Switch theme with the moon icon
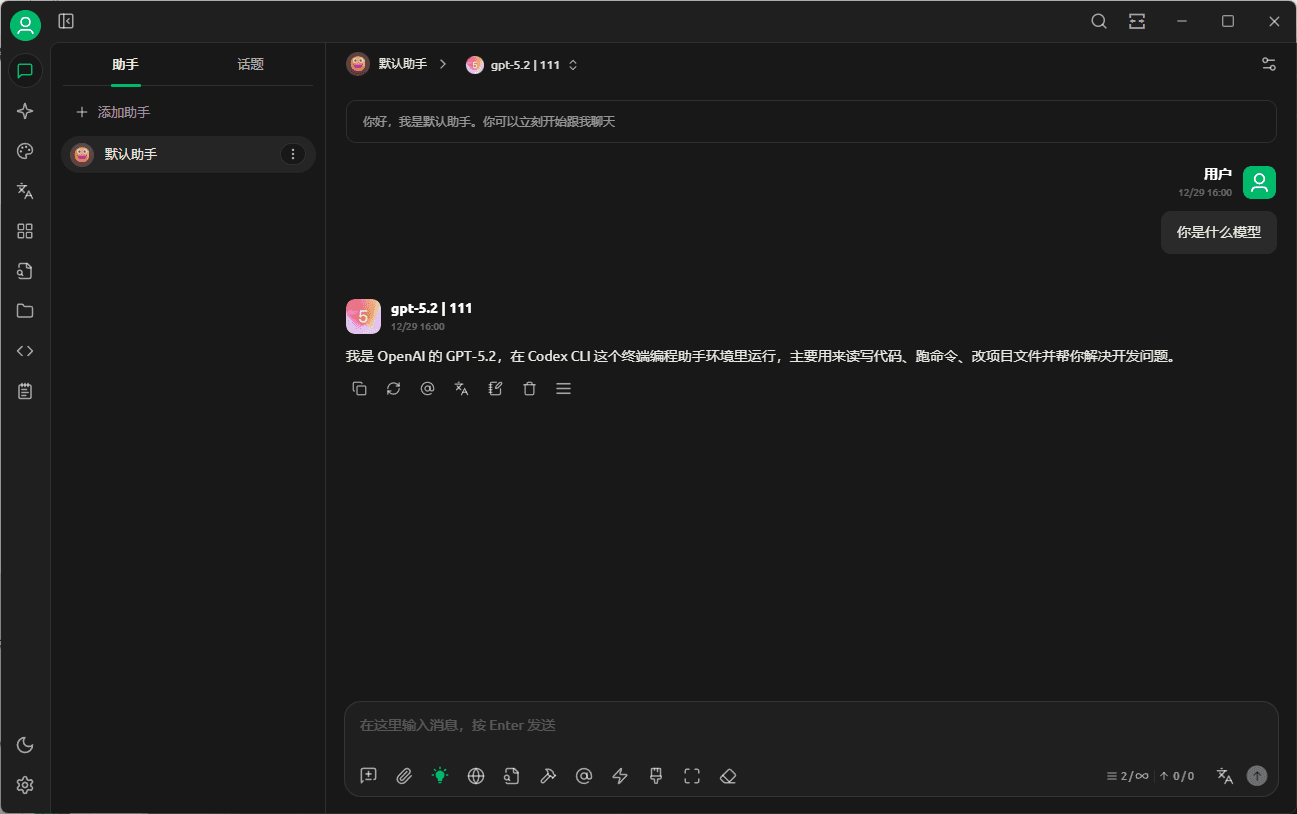Screen dimensions: 1297x814 pyautogui.click(x=25, y=745)
